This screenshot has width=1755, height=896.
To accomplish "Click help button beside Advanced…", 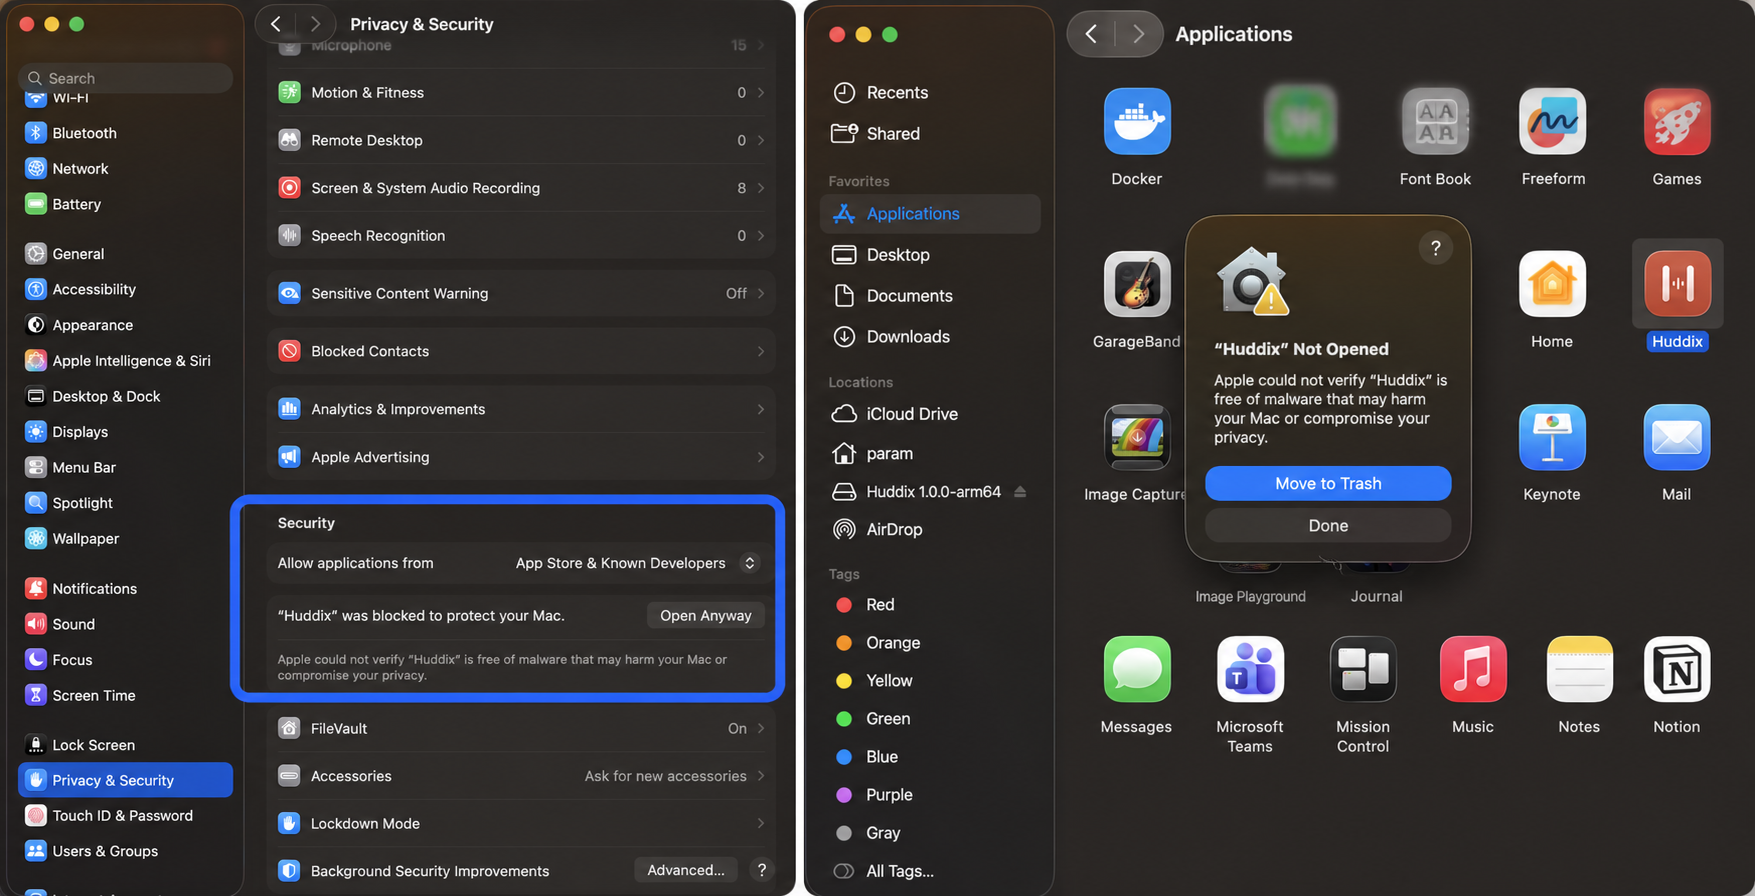I will pyautogui.click(x=762, y=870).
